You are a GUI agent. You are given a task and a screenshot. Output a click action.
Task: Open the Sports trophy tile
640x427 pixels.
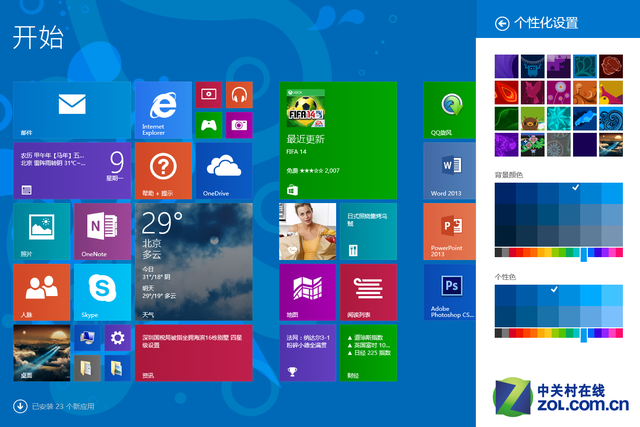coord(307,353)
